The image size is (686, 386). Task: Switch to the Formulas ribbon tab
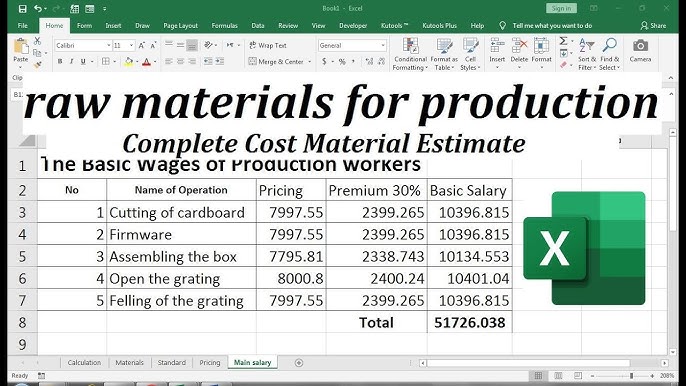(x=224, y=26)
